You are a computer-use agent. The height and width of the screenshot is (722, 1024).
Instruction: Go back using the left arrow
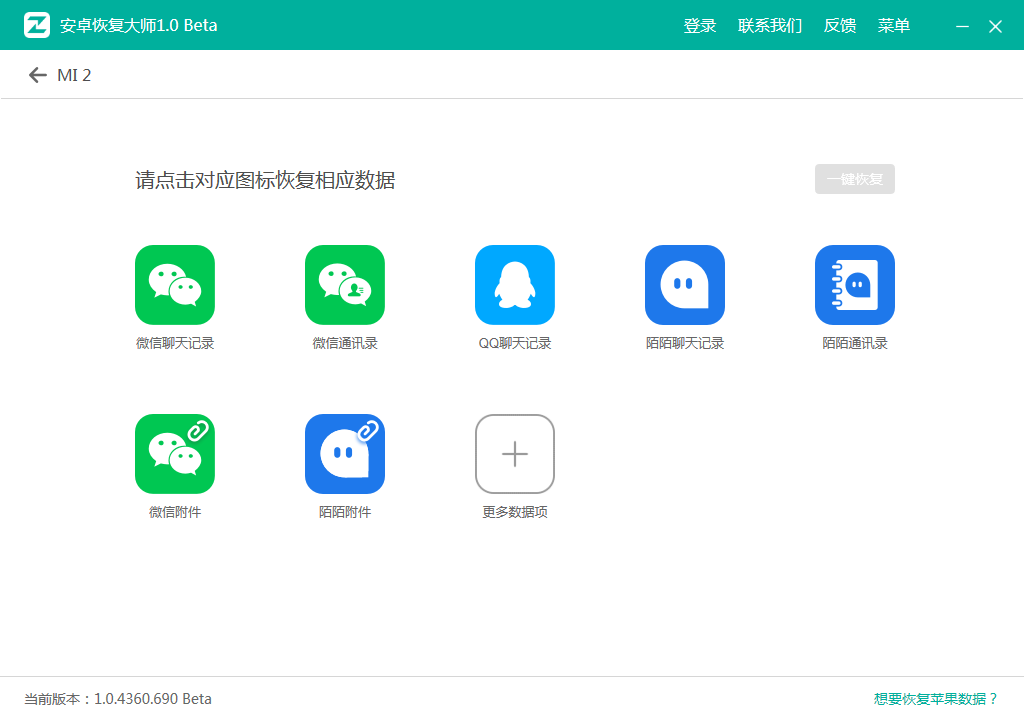37,74
